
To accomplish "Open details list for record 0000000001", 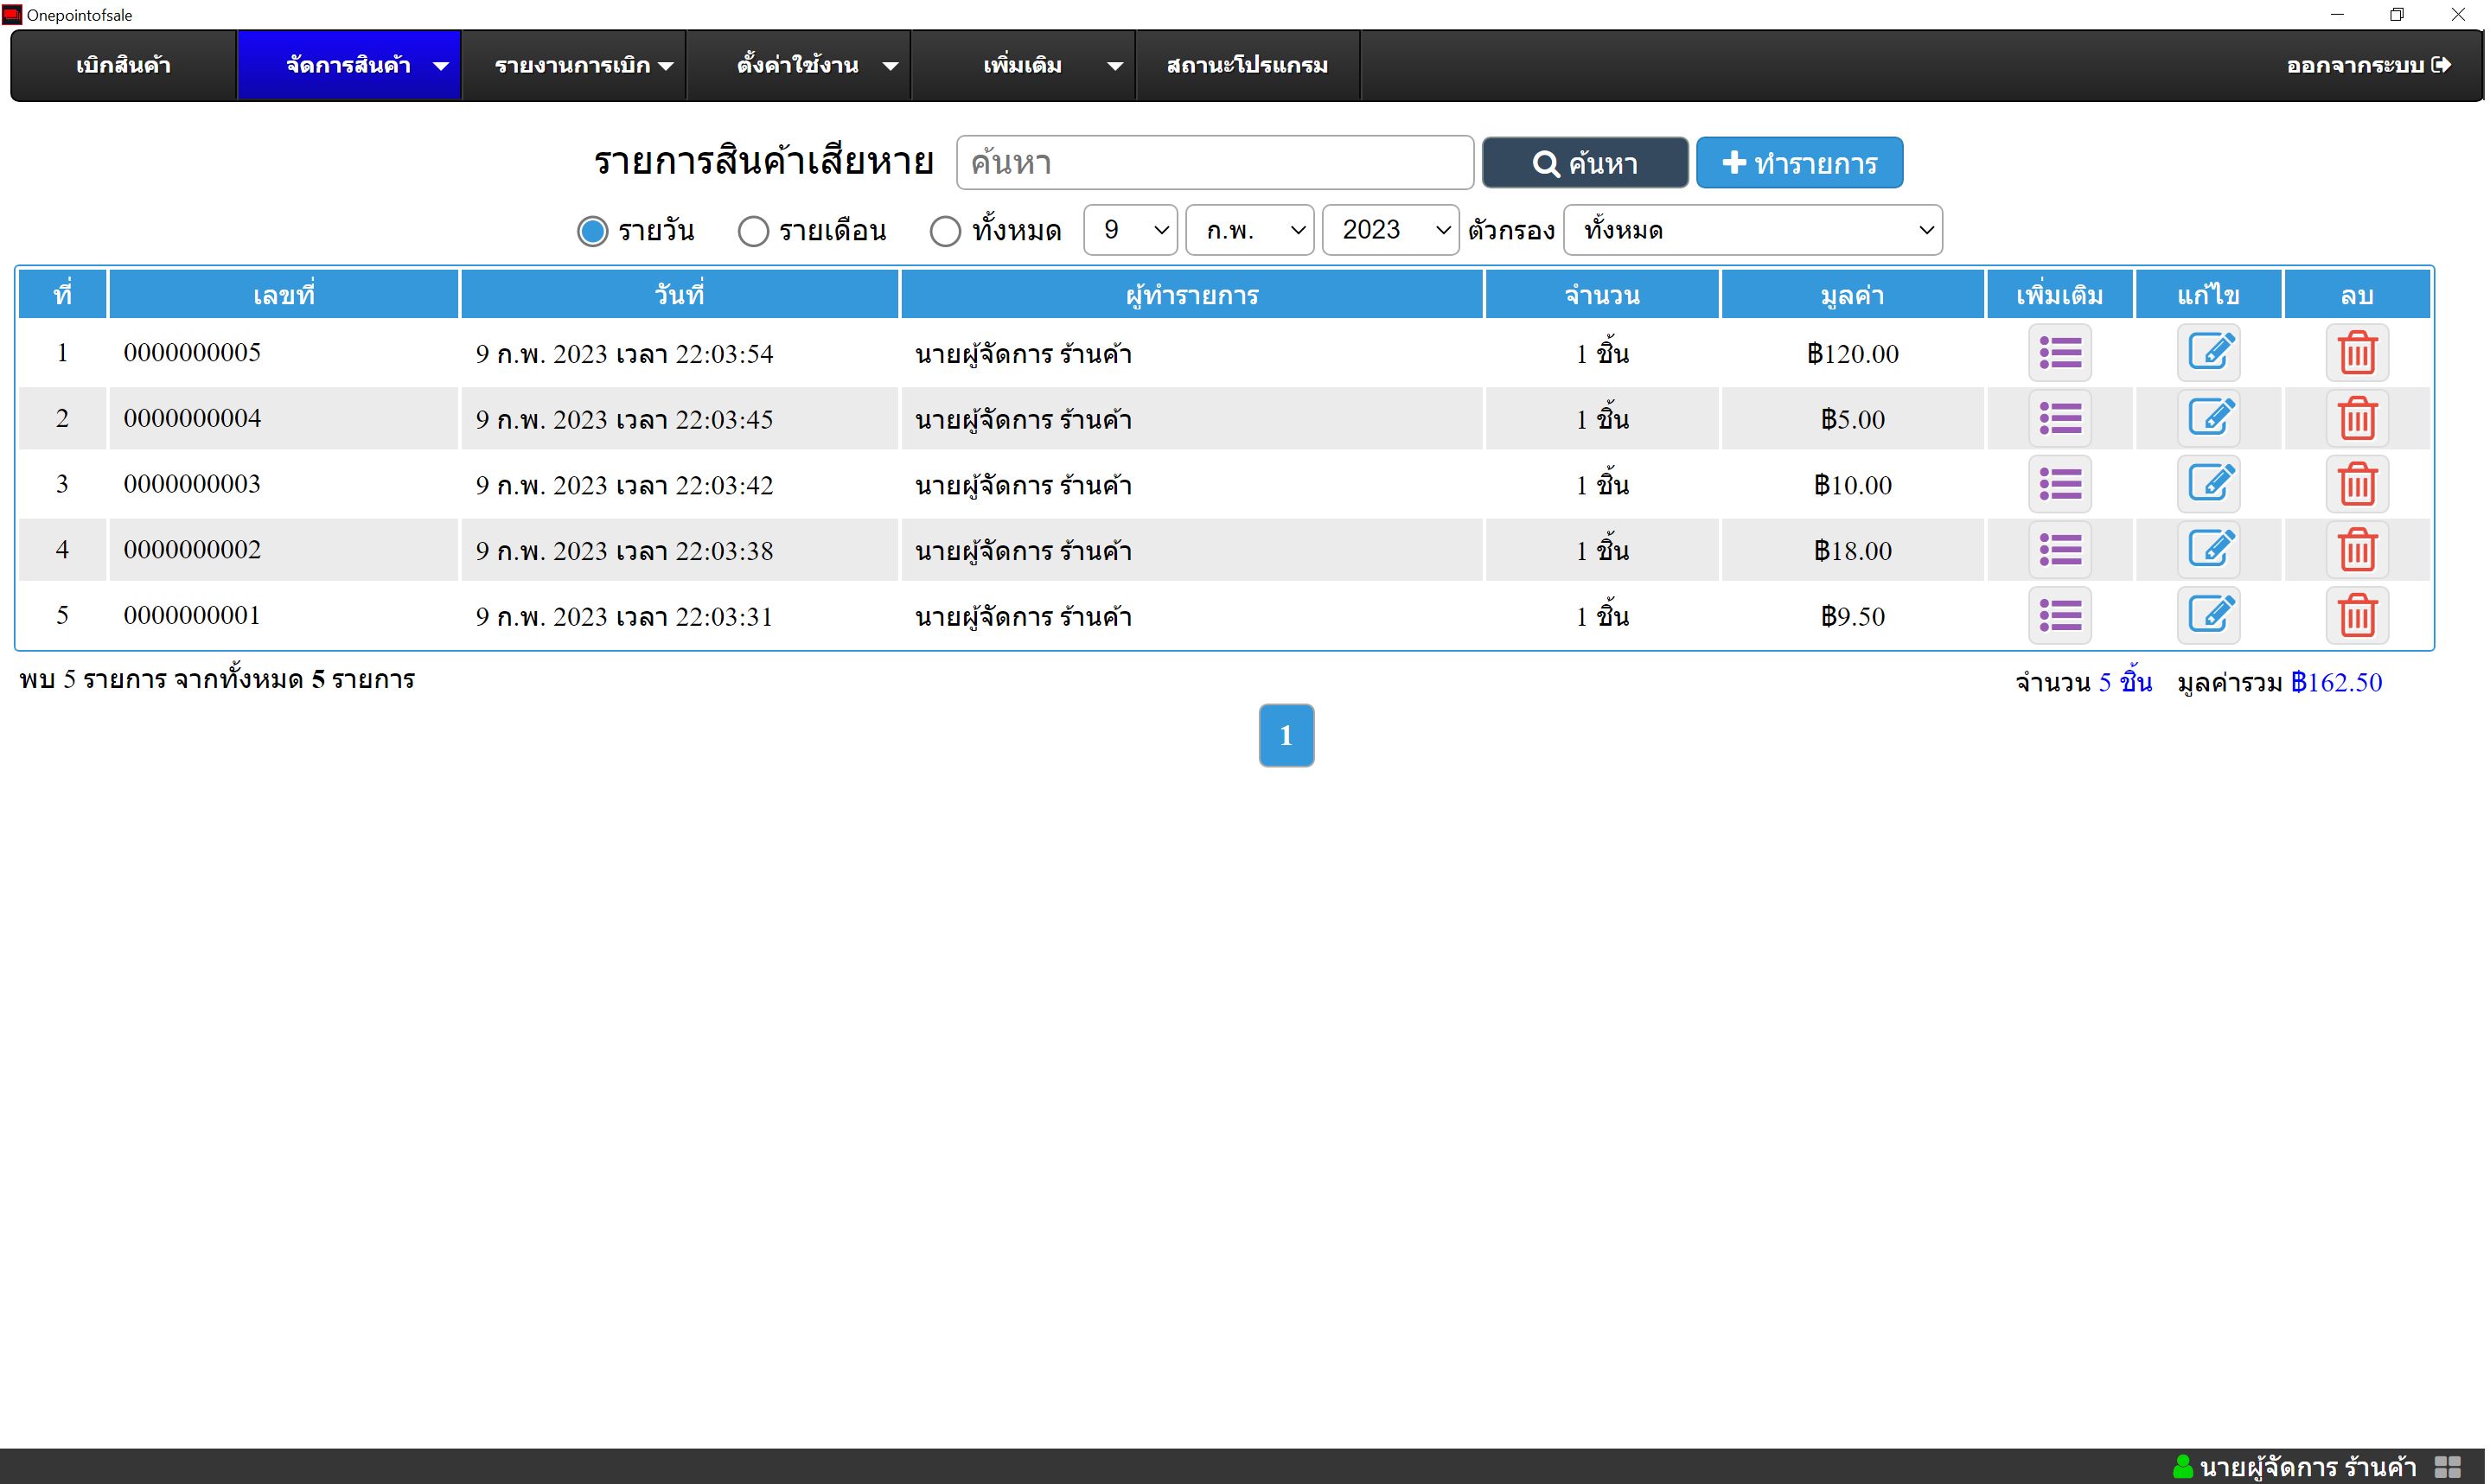I will (2059, 615).
